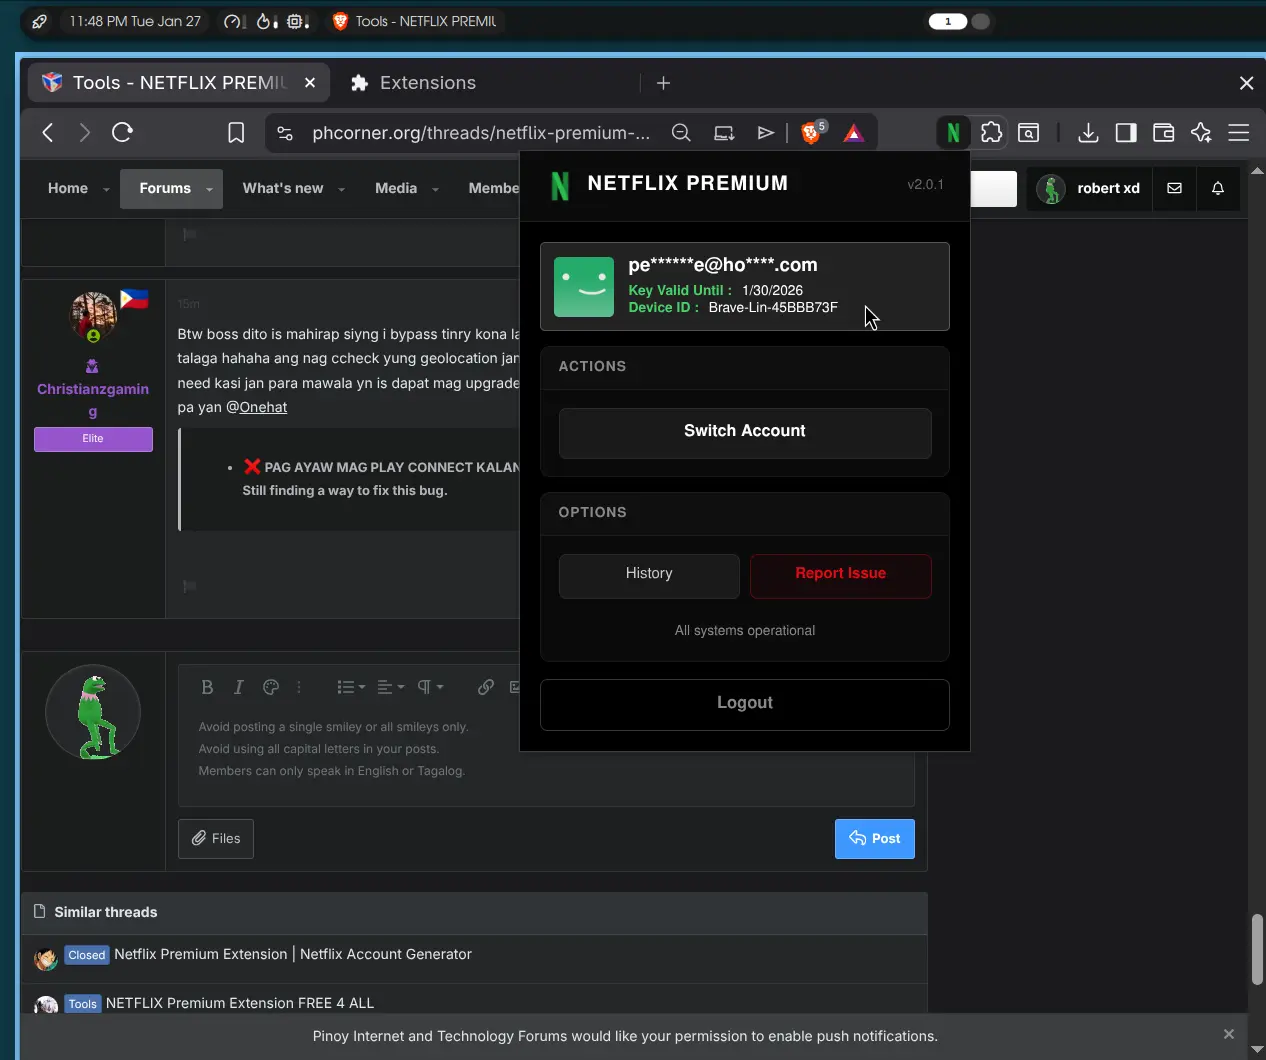
Task: Expand the Home menu dropdown arrow
Action: tap(106, 189)
